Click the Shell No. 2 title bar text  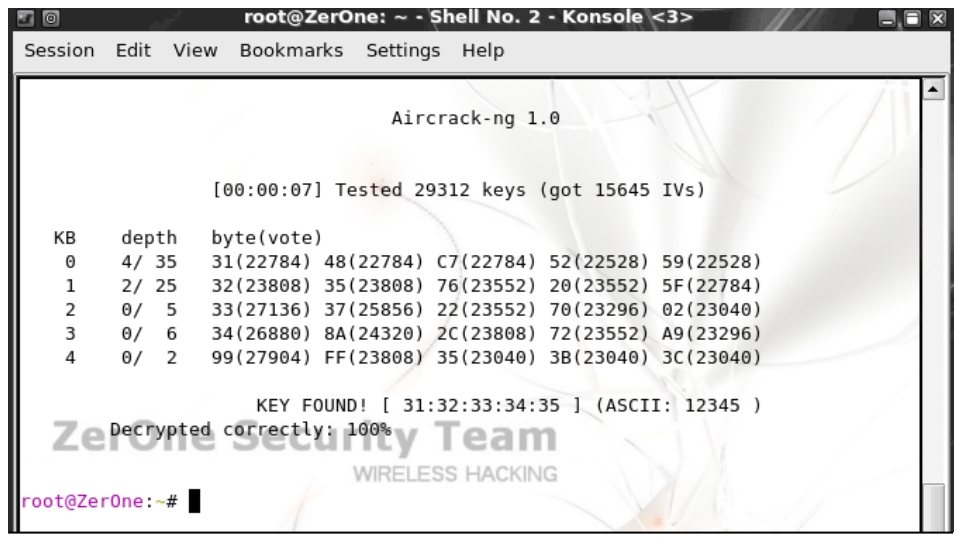[x=485, y=17]
